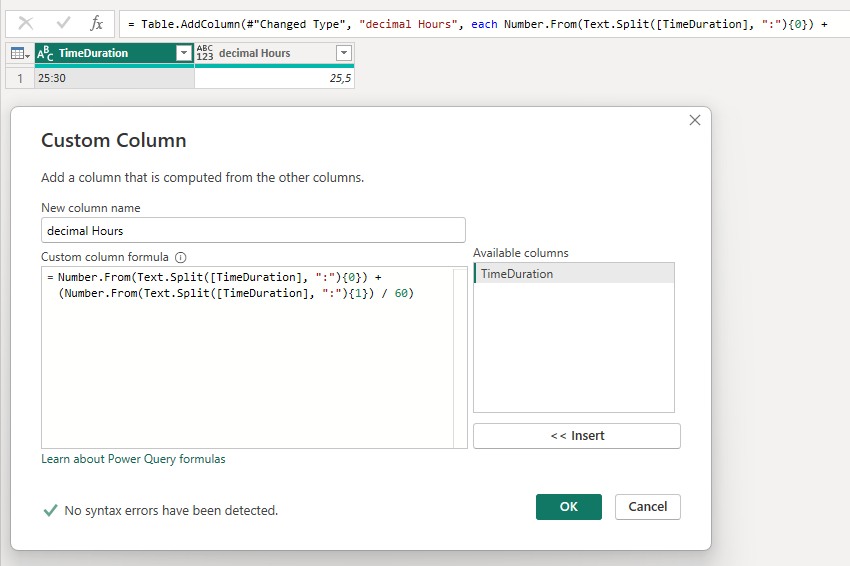Click the ABC text type icon on TimeDuration
This screenshot has width=850, height=566.
click(45, 53)
